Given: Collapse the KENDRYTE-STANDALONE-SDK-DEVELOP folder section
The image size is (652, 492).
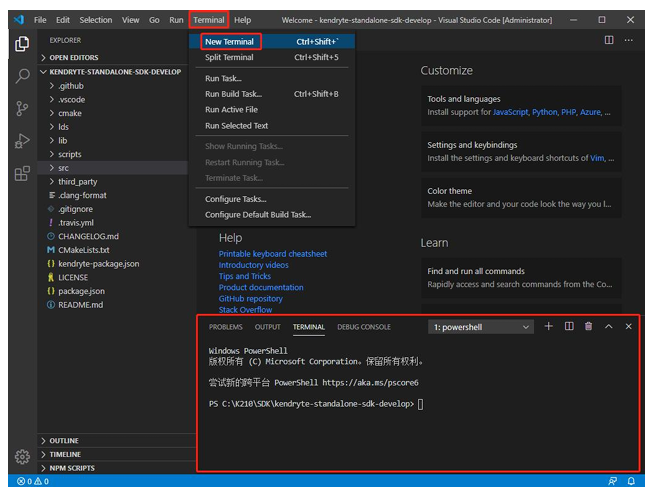Looking at the screenshot, I should (x=115, y=72).
